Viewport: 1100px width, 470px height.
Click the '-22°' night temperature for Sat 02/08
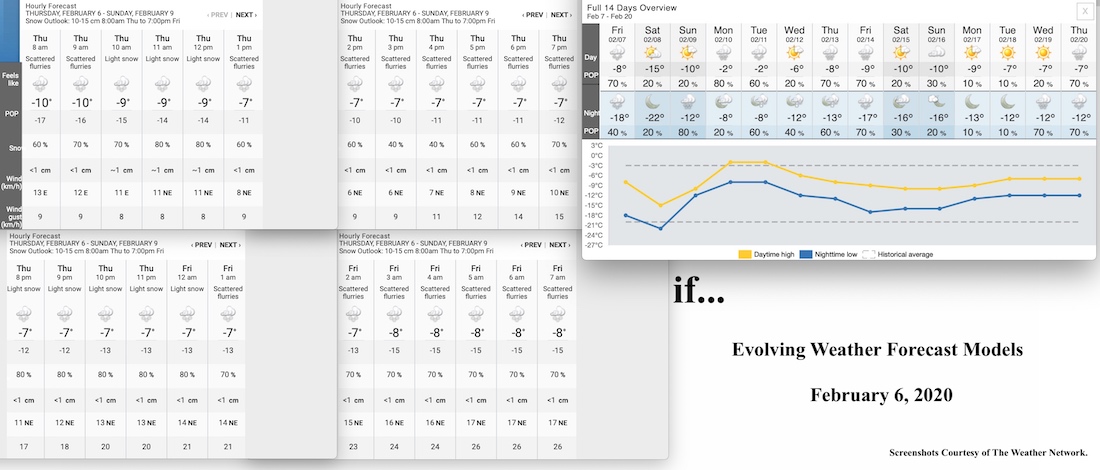(654, 119)
